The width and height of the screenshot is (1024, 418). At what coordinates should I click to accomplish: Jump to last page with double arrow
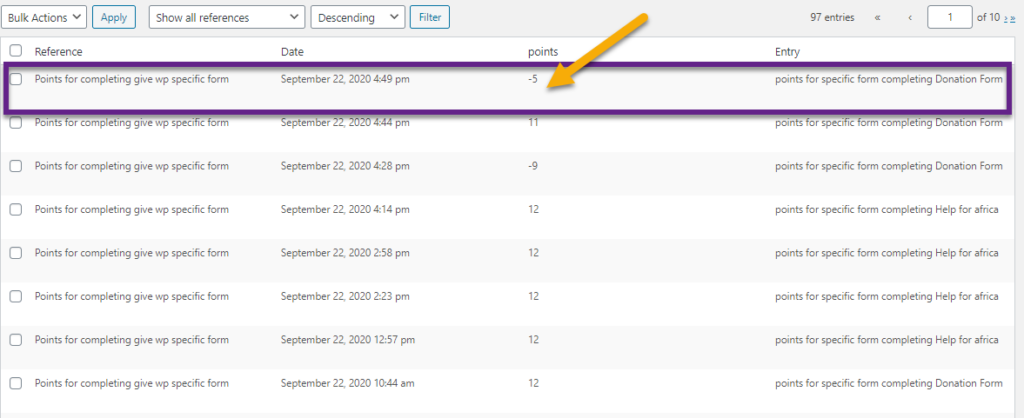tap(1013, 18)
